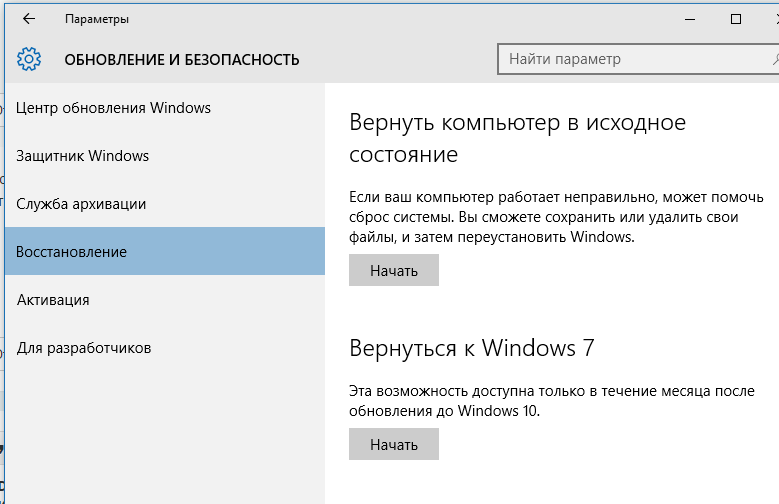This screenshot has width=779, height=504.
Task: Go to 'Служба архивации' section
Action: point(82,204)
